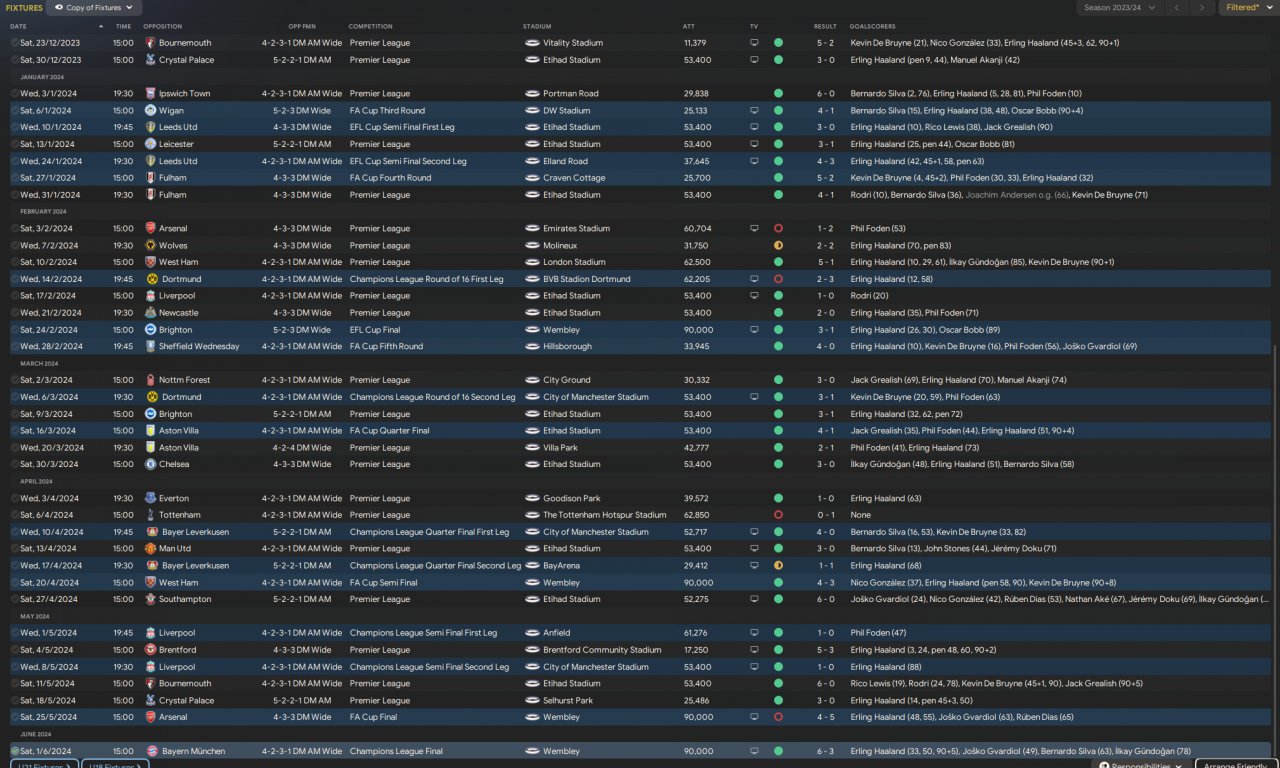Click the Chelsea club badge
This screenshot has width=1280, height=768.
point(152,465)
